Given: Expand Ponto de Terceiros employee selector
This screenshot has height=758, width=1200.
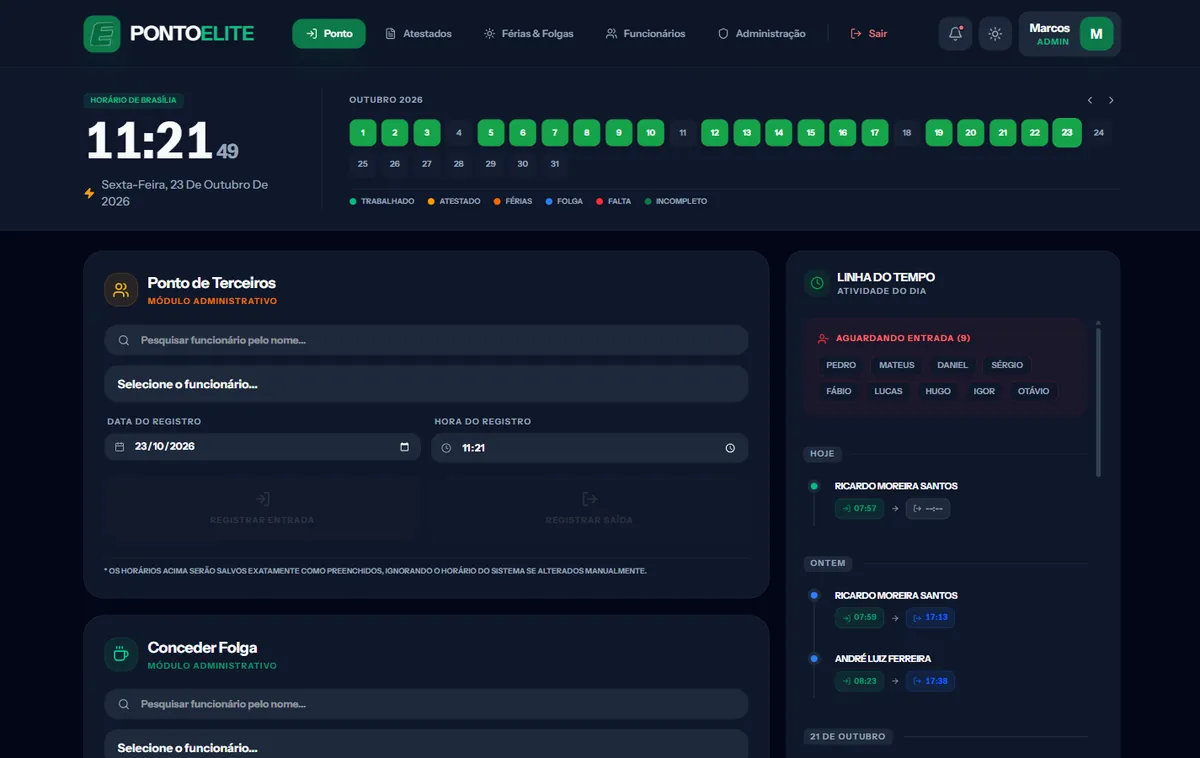Looking at the screenshot, I should (426, 384).
